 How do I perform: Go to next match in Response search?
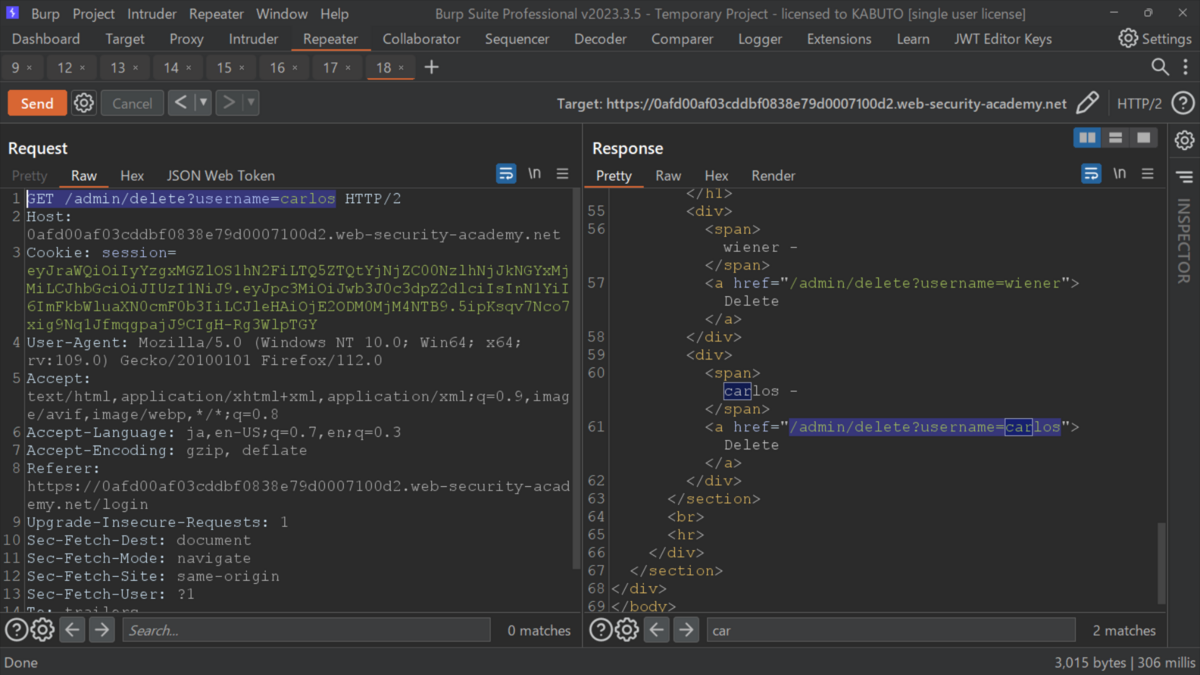(686, 630)
